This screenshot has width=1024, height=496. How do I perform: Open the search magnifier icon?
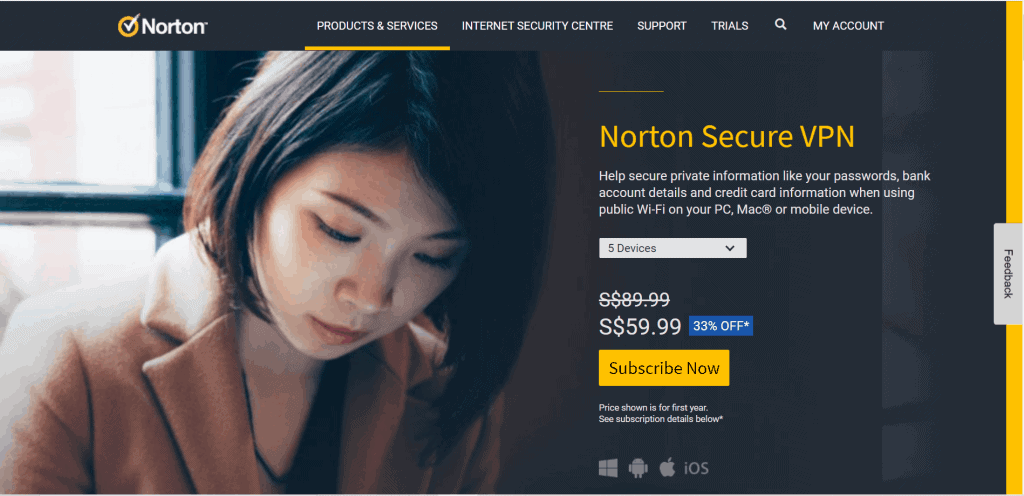pos(780,25)
